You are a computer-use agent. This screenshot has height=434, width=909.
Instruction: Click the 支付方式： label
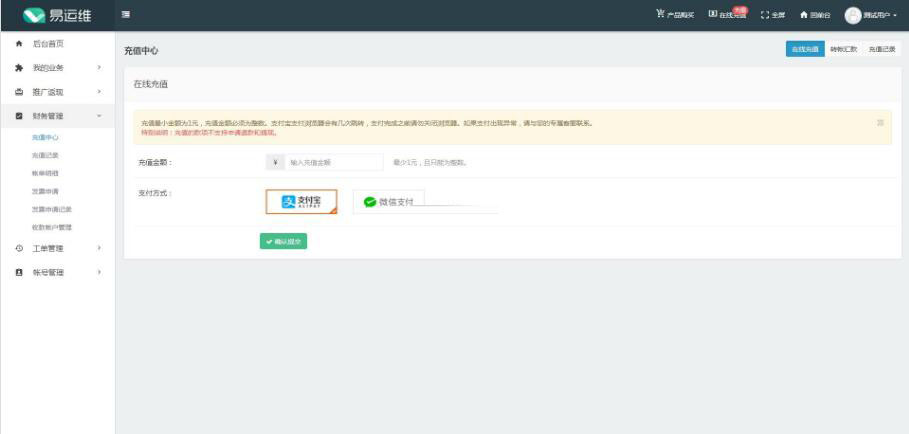[x=155, y=193]
